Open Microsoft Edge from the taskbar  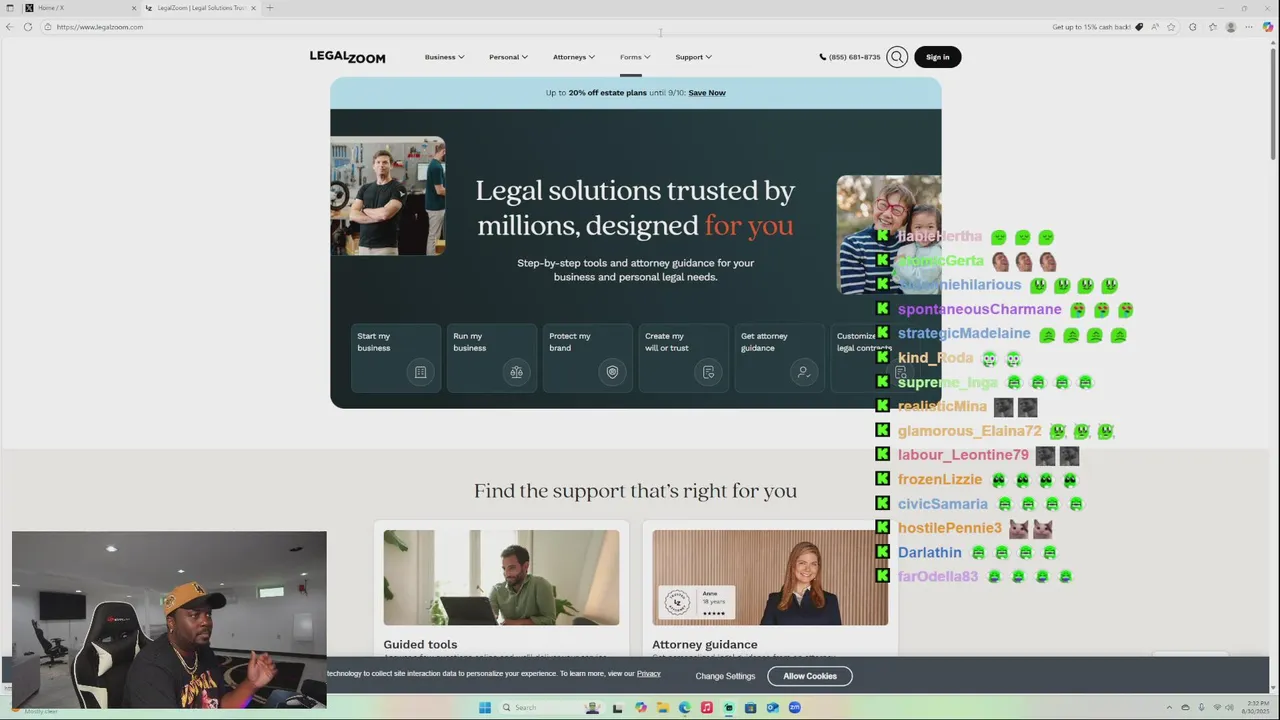pos(684,708)
